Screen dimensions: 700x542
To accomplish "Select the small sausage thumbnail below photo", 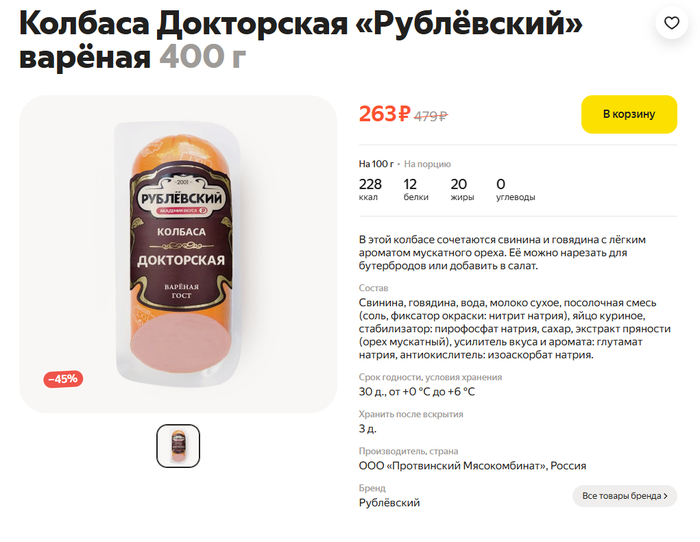I will 178,446.
